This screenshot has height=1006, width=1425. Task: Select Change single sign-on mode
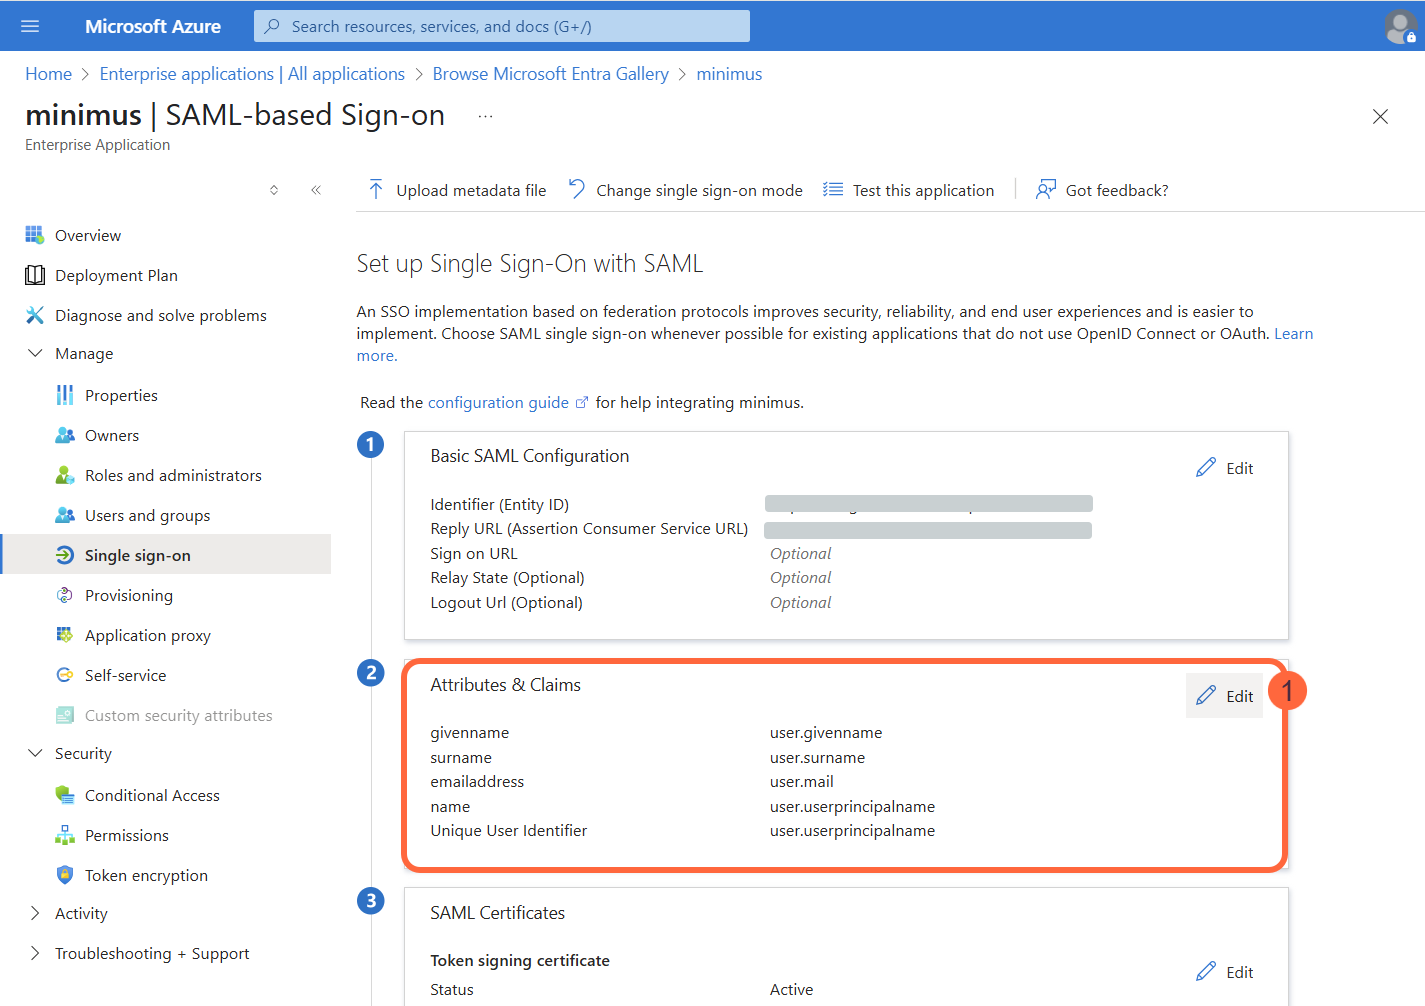[699, 189]
